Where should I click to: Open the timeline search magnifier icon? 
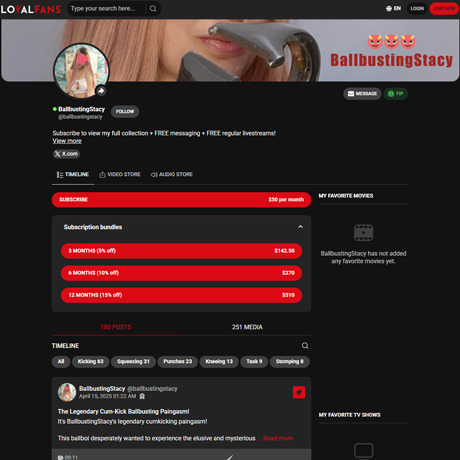305,346
